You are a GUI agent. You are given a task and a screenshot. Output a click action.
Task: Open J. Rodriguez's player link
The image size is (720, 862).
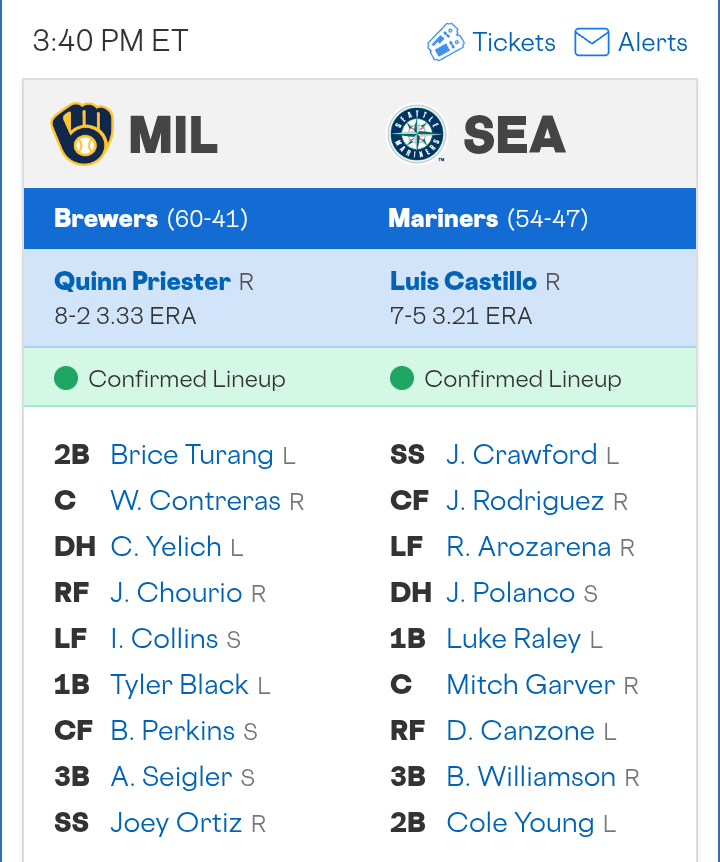(x=525, y=501)
